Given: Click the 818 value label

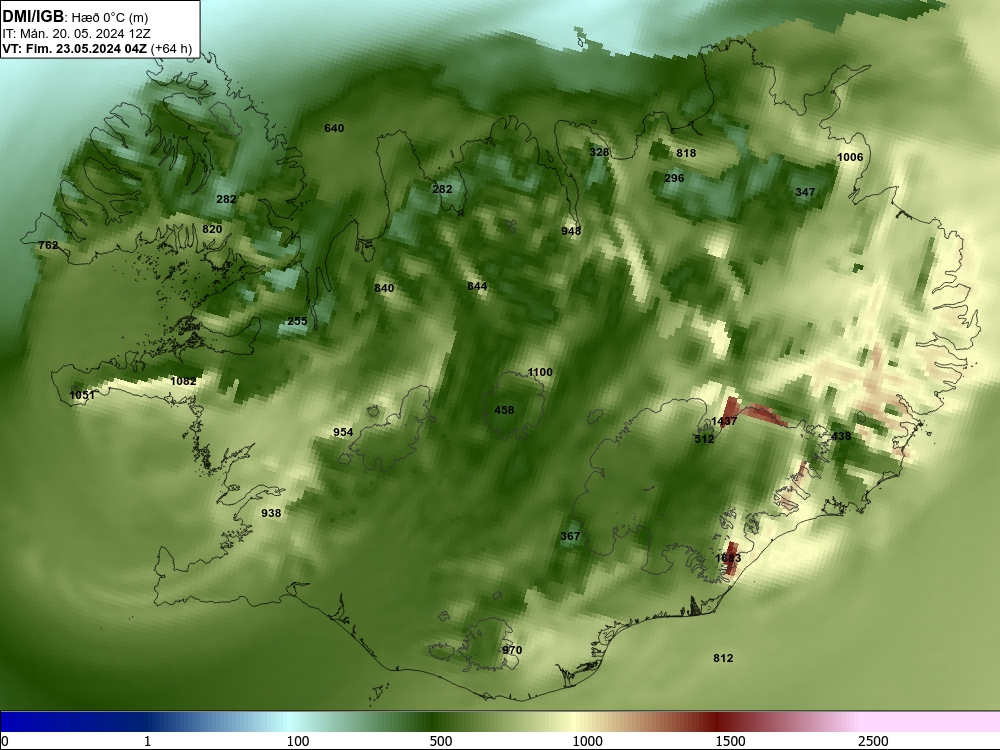Looking at the screenshot, I should pyautogui.click(x=686, y=153).
